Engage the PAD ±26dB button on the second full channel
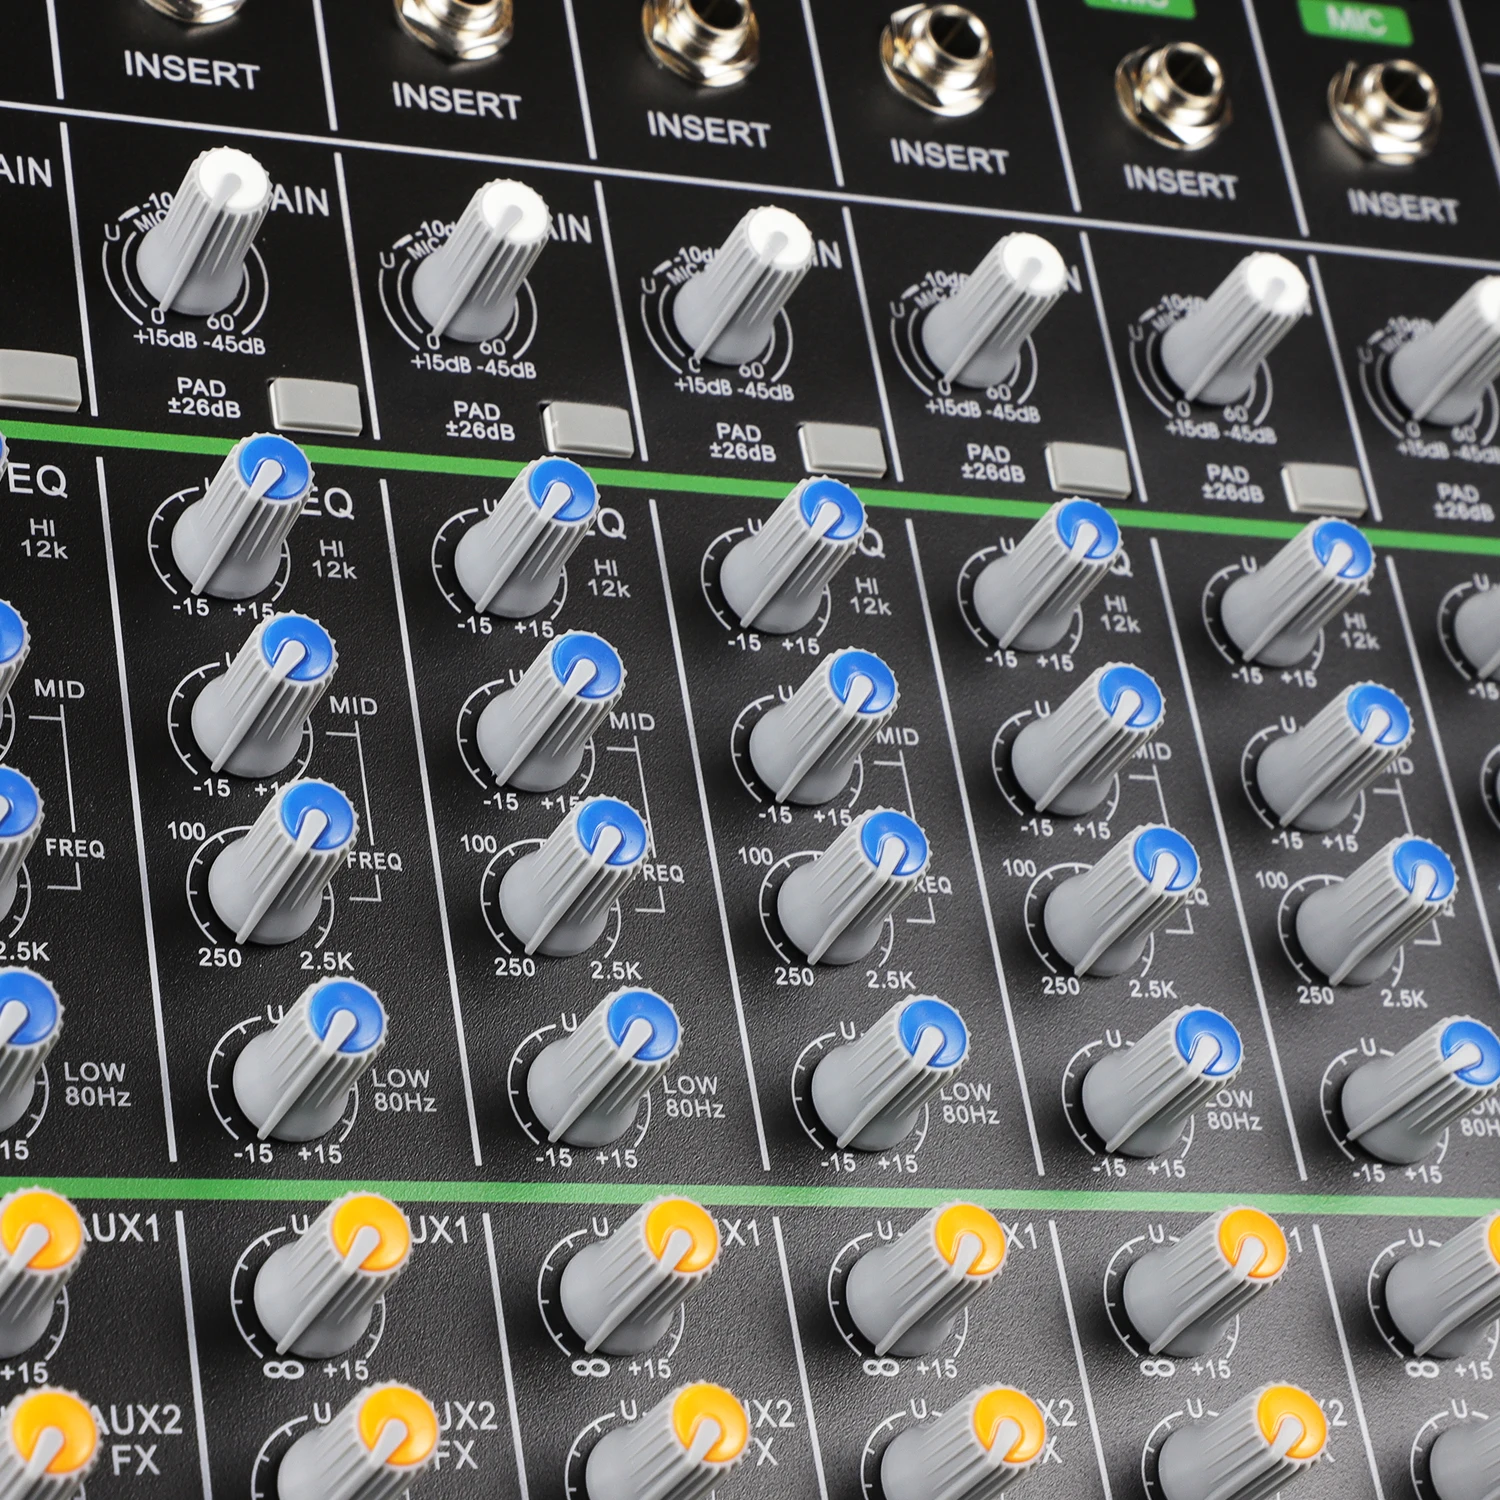This screenshot has width=1500, height=1500. 587,429
